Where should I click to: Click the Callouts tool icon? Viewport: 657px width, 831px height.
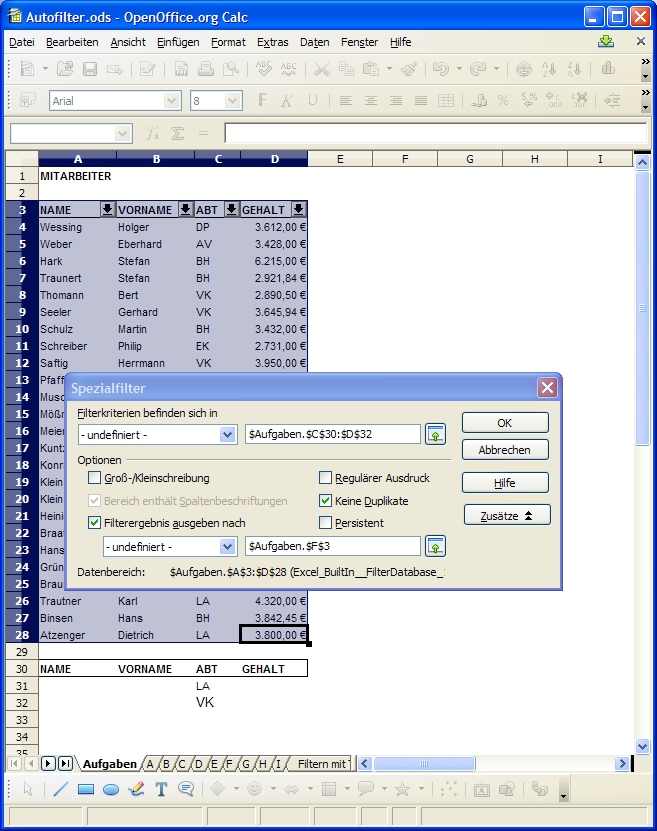pos(185,789)
